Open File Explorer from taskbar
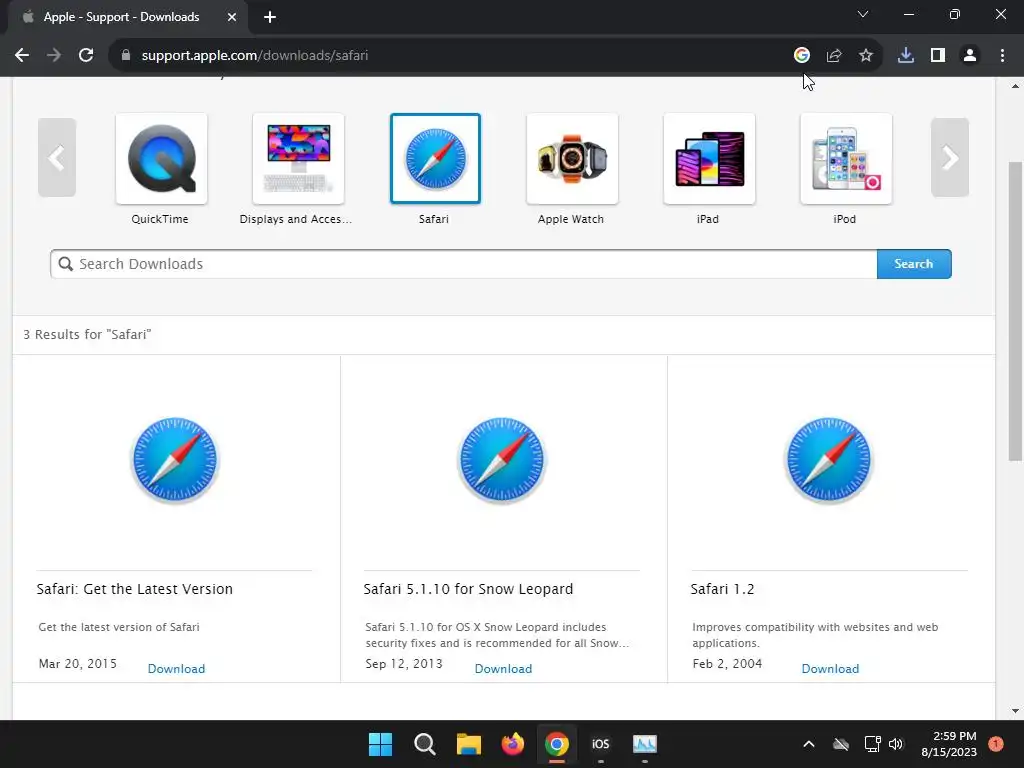The height and width of the screenshot is (768, 1024). point(468,744)
